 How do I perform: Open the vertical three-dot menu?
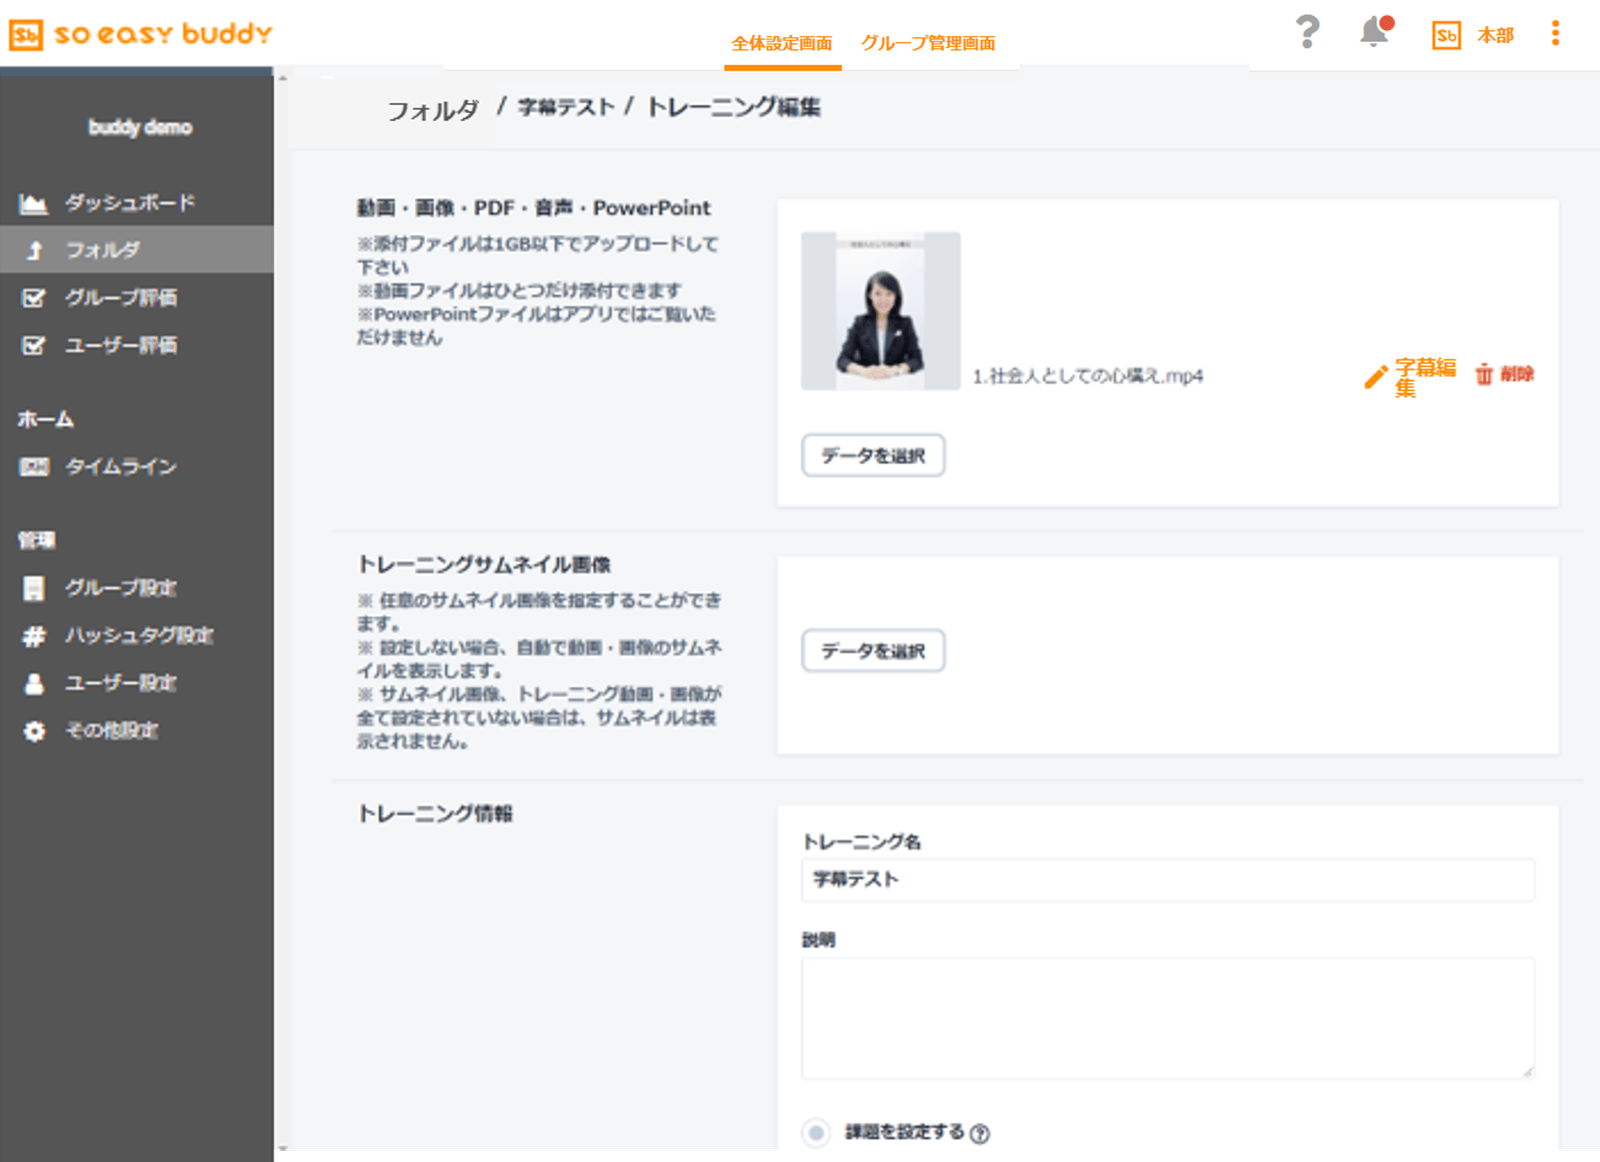point(1555,33)
